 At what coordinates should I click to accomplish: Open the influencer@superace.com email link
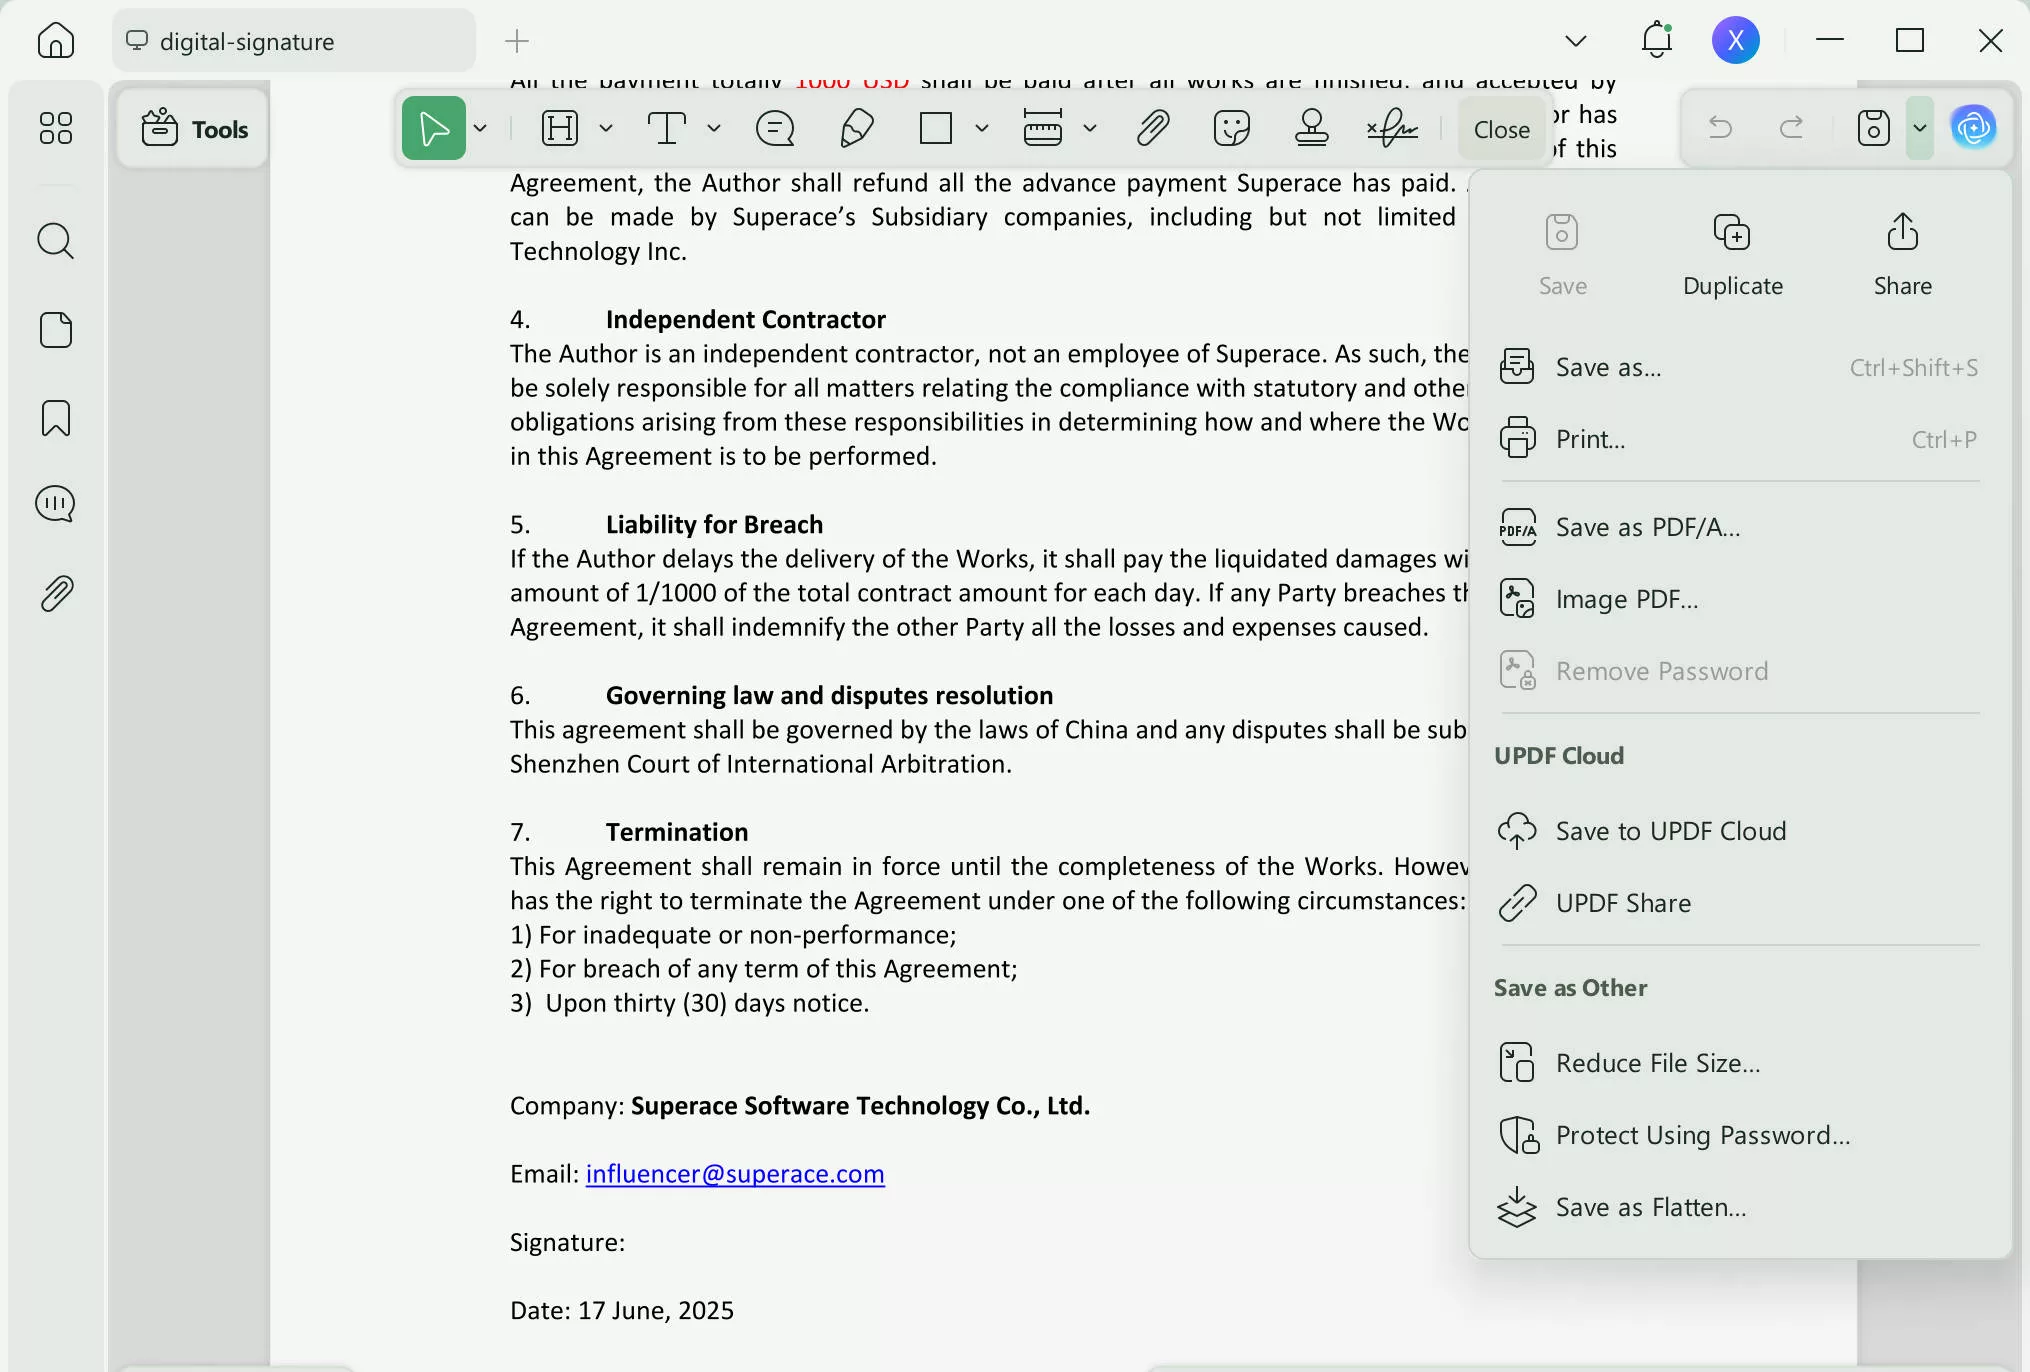click(734, 1173)
